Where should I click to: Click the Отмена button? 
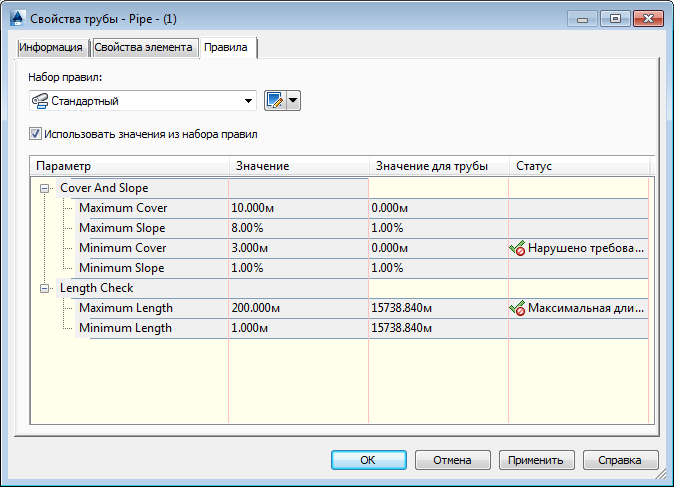pyautogui.click(x=452, y=460)
